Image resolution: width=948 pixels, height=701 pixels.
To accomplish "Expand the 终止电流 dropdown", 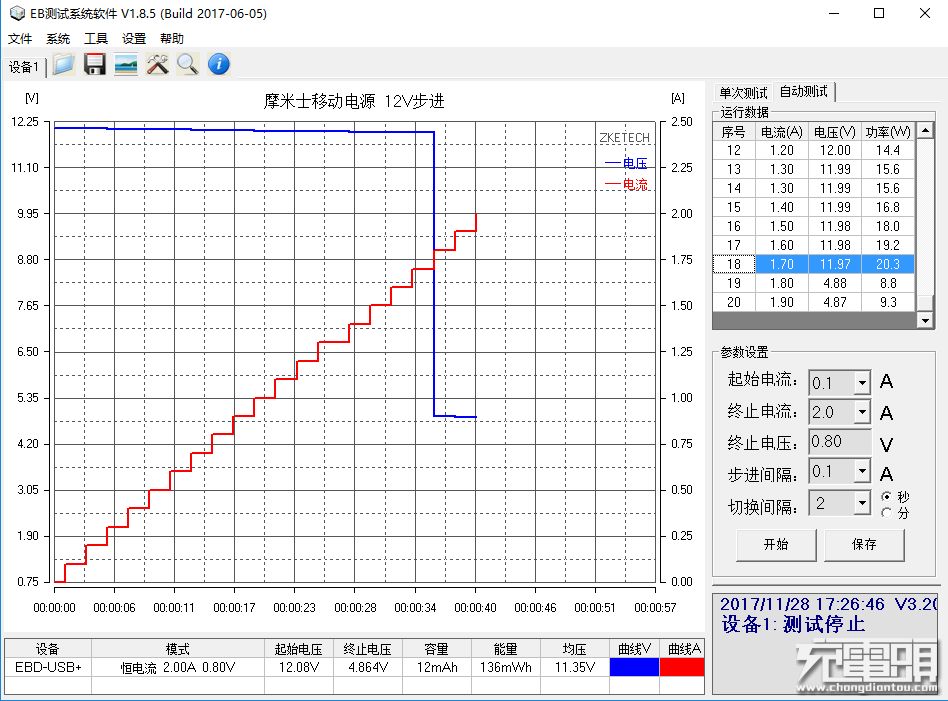I will coord(862,412).
